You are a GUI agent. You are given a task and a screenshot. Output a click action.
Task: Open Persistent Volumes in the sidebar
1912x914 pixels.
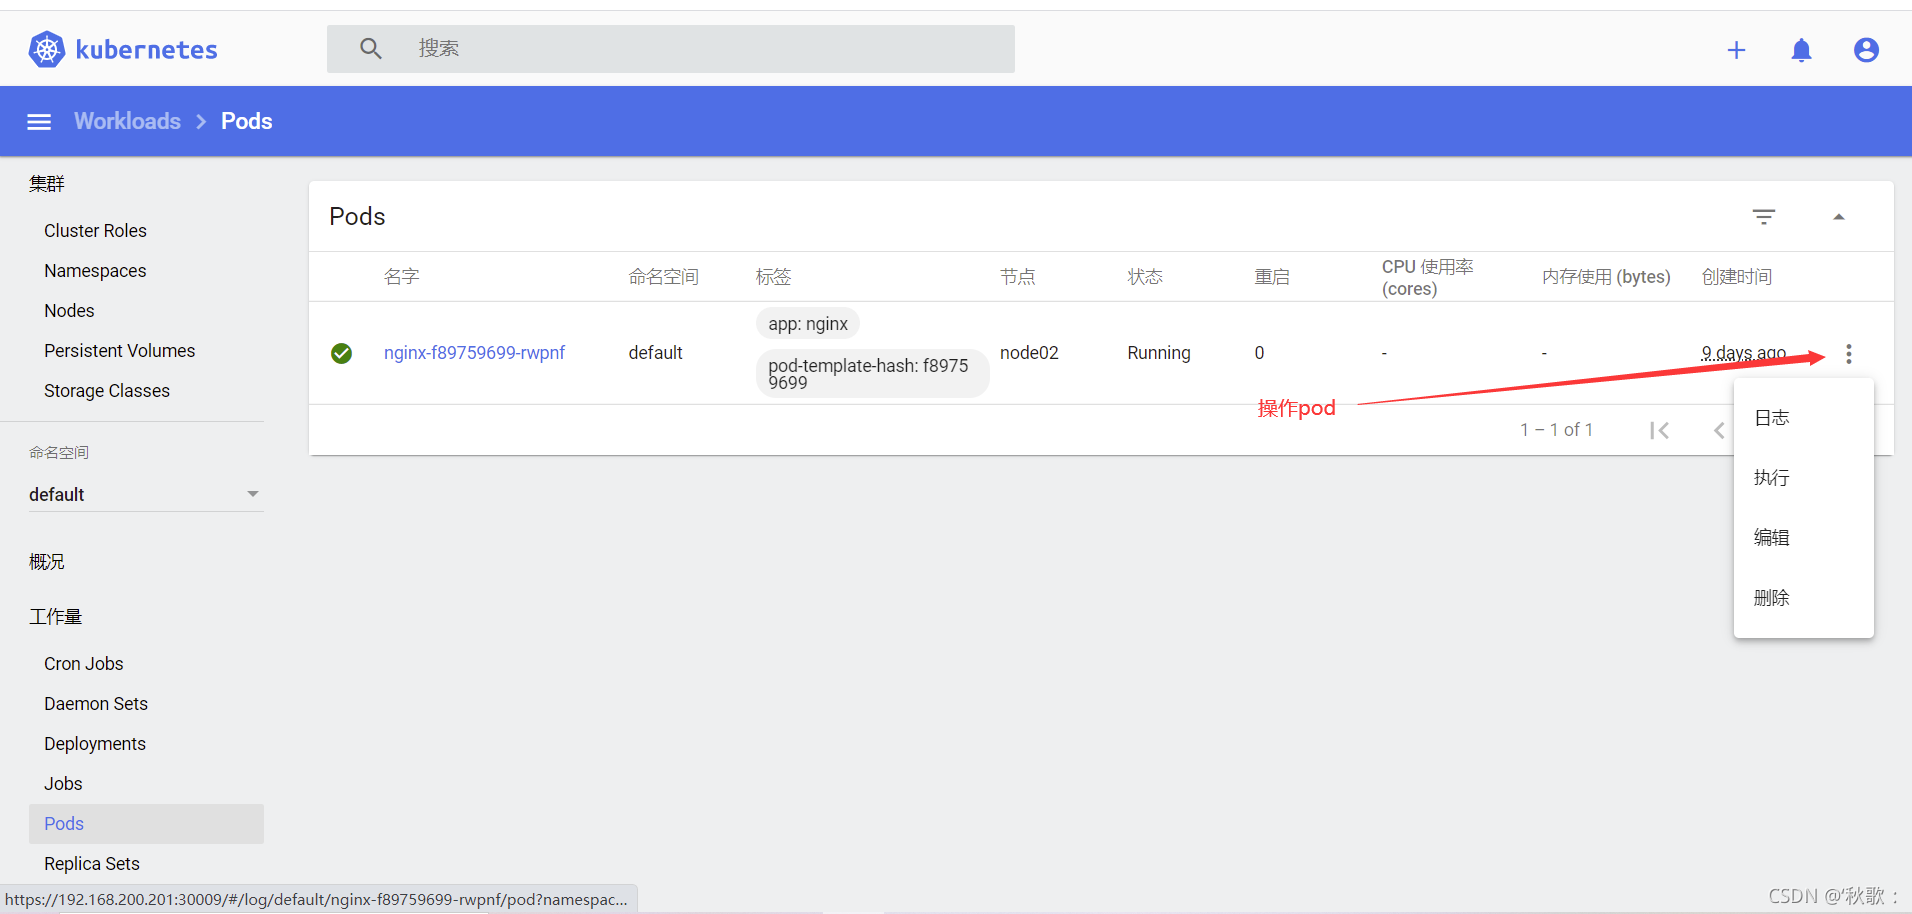point(119,351)
